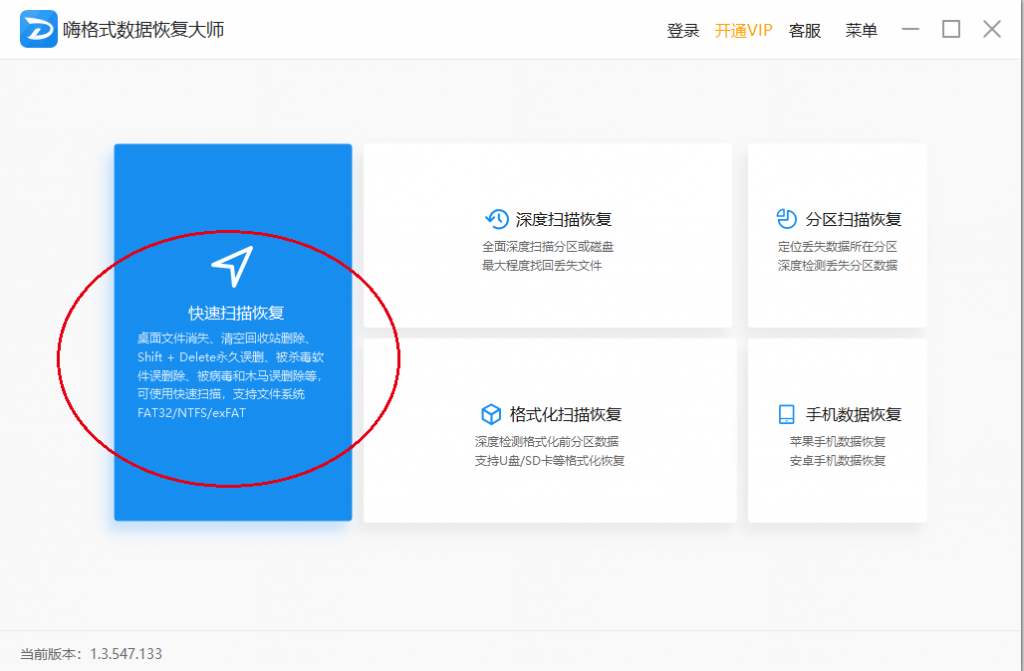Click text Shift + Delete永久误删
Image resolution: width=1024 pixels, height=671 pixels.
(x=200, y=357)
